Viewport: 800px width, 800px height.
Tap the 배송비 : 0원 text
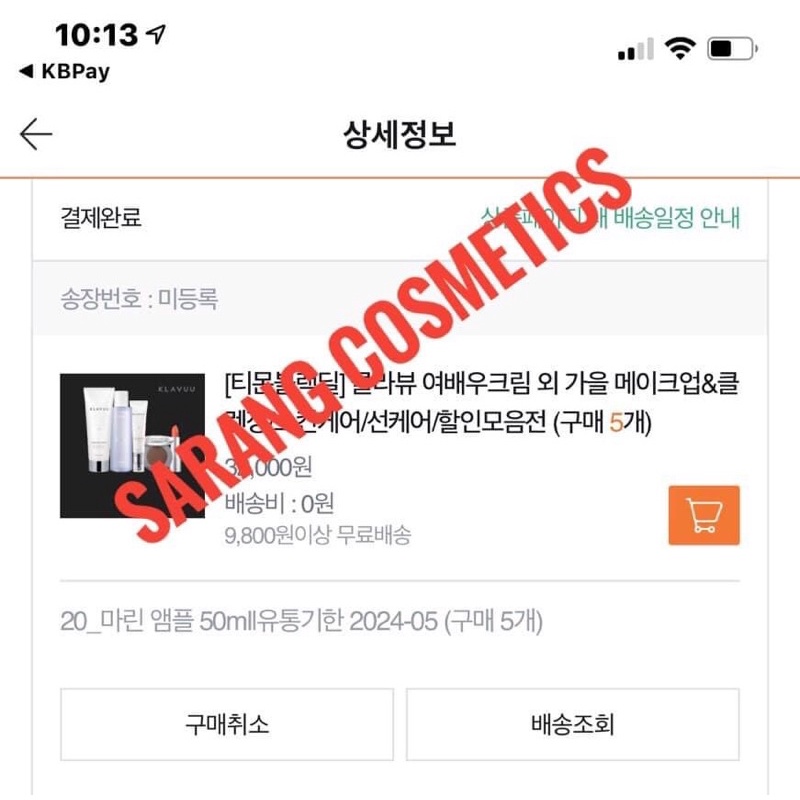pyautogui.click(x=279, y=504)
